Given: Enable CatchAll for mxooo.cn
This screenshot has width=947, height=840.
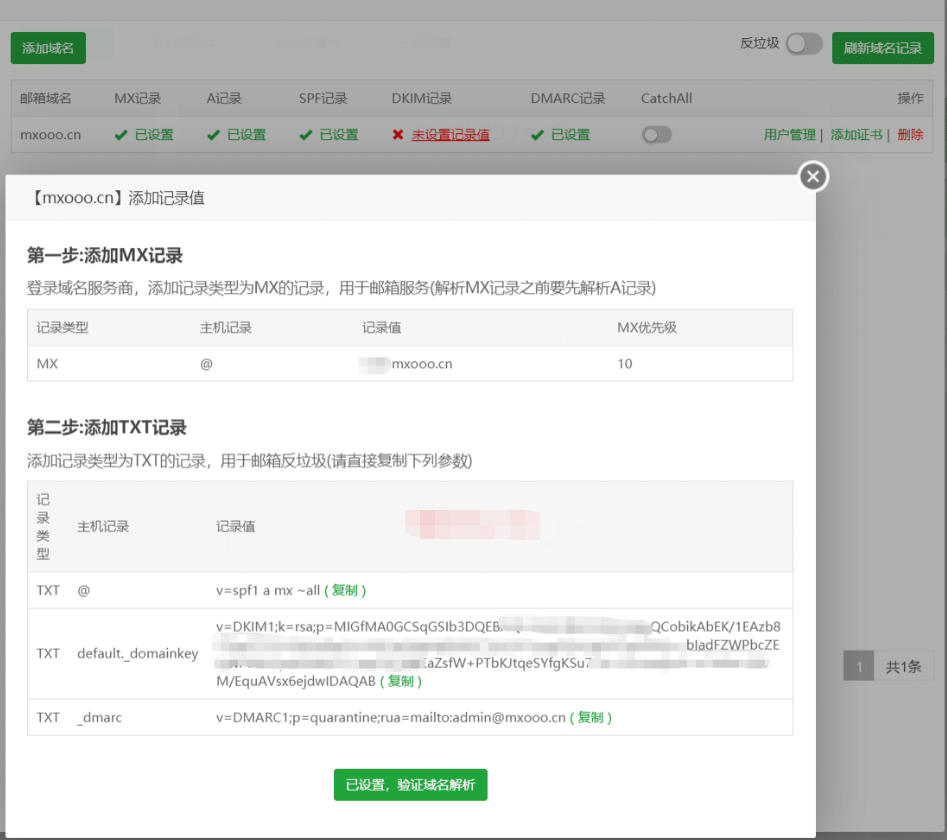Looking at the screenshot, I should (656, 135).
